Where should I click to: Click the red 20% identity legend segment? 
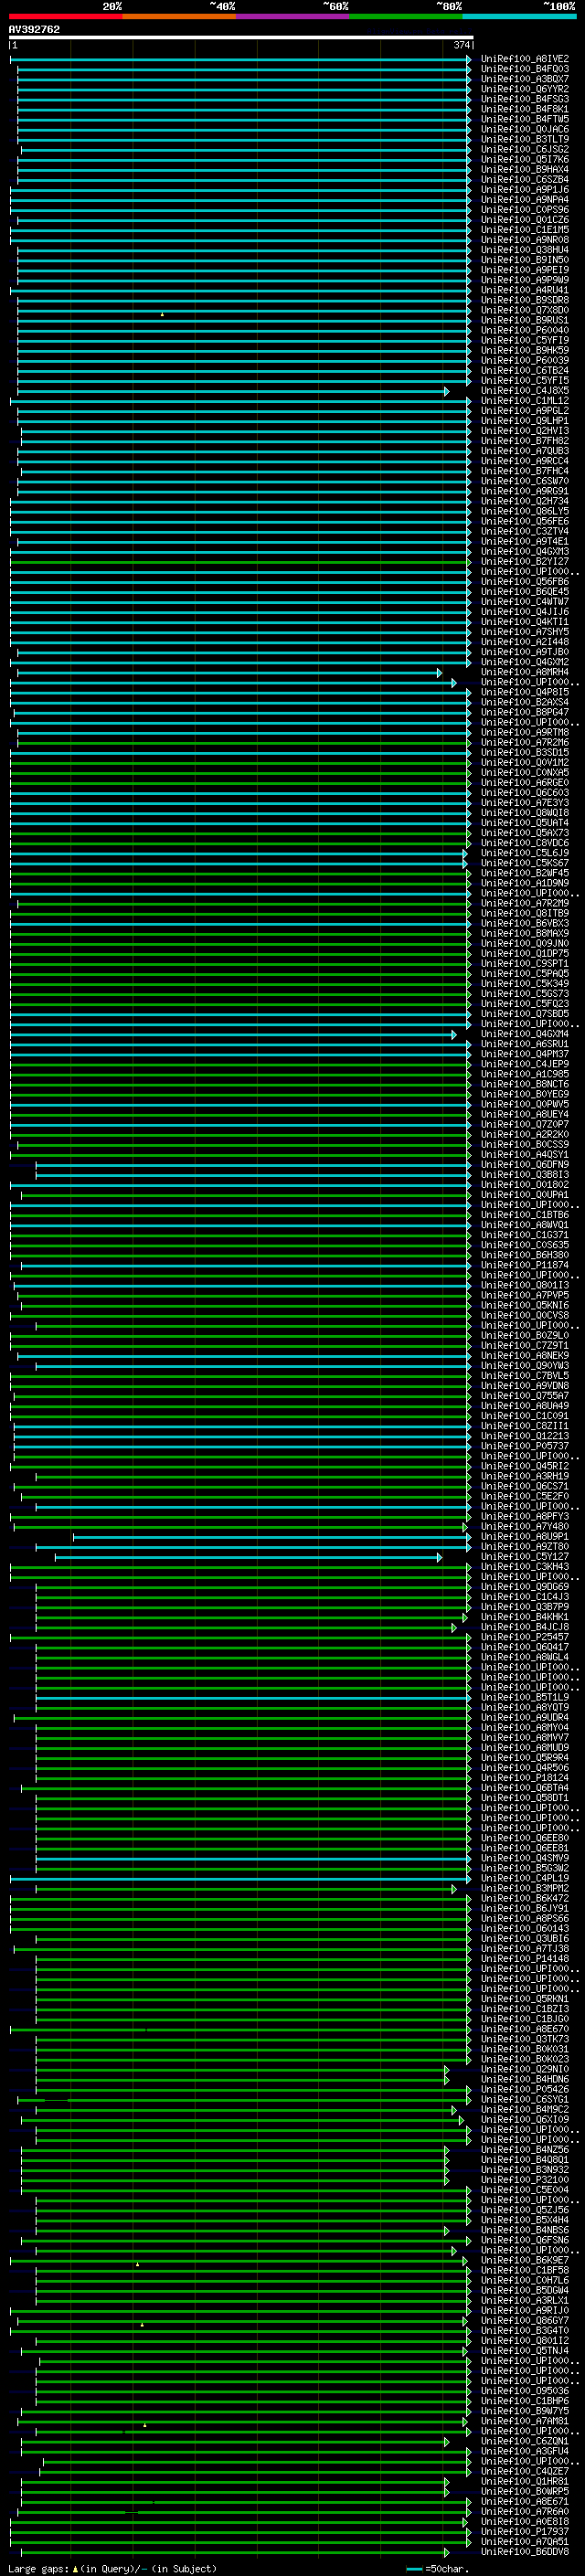tap(65, 16)
